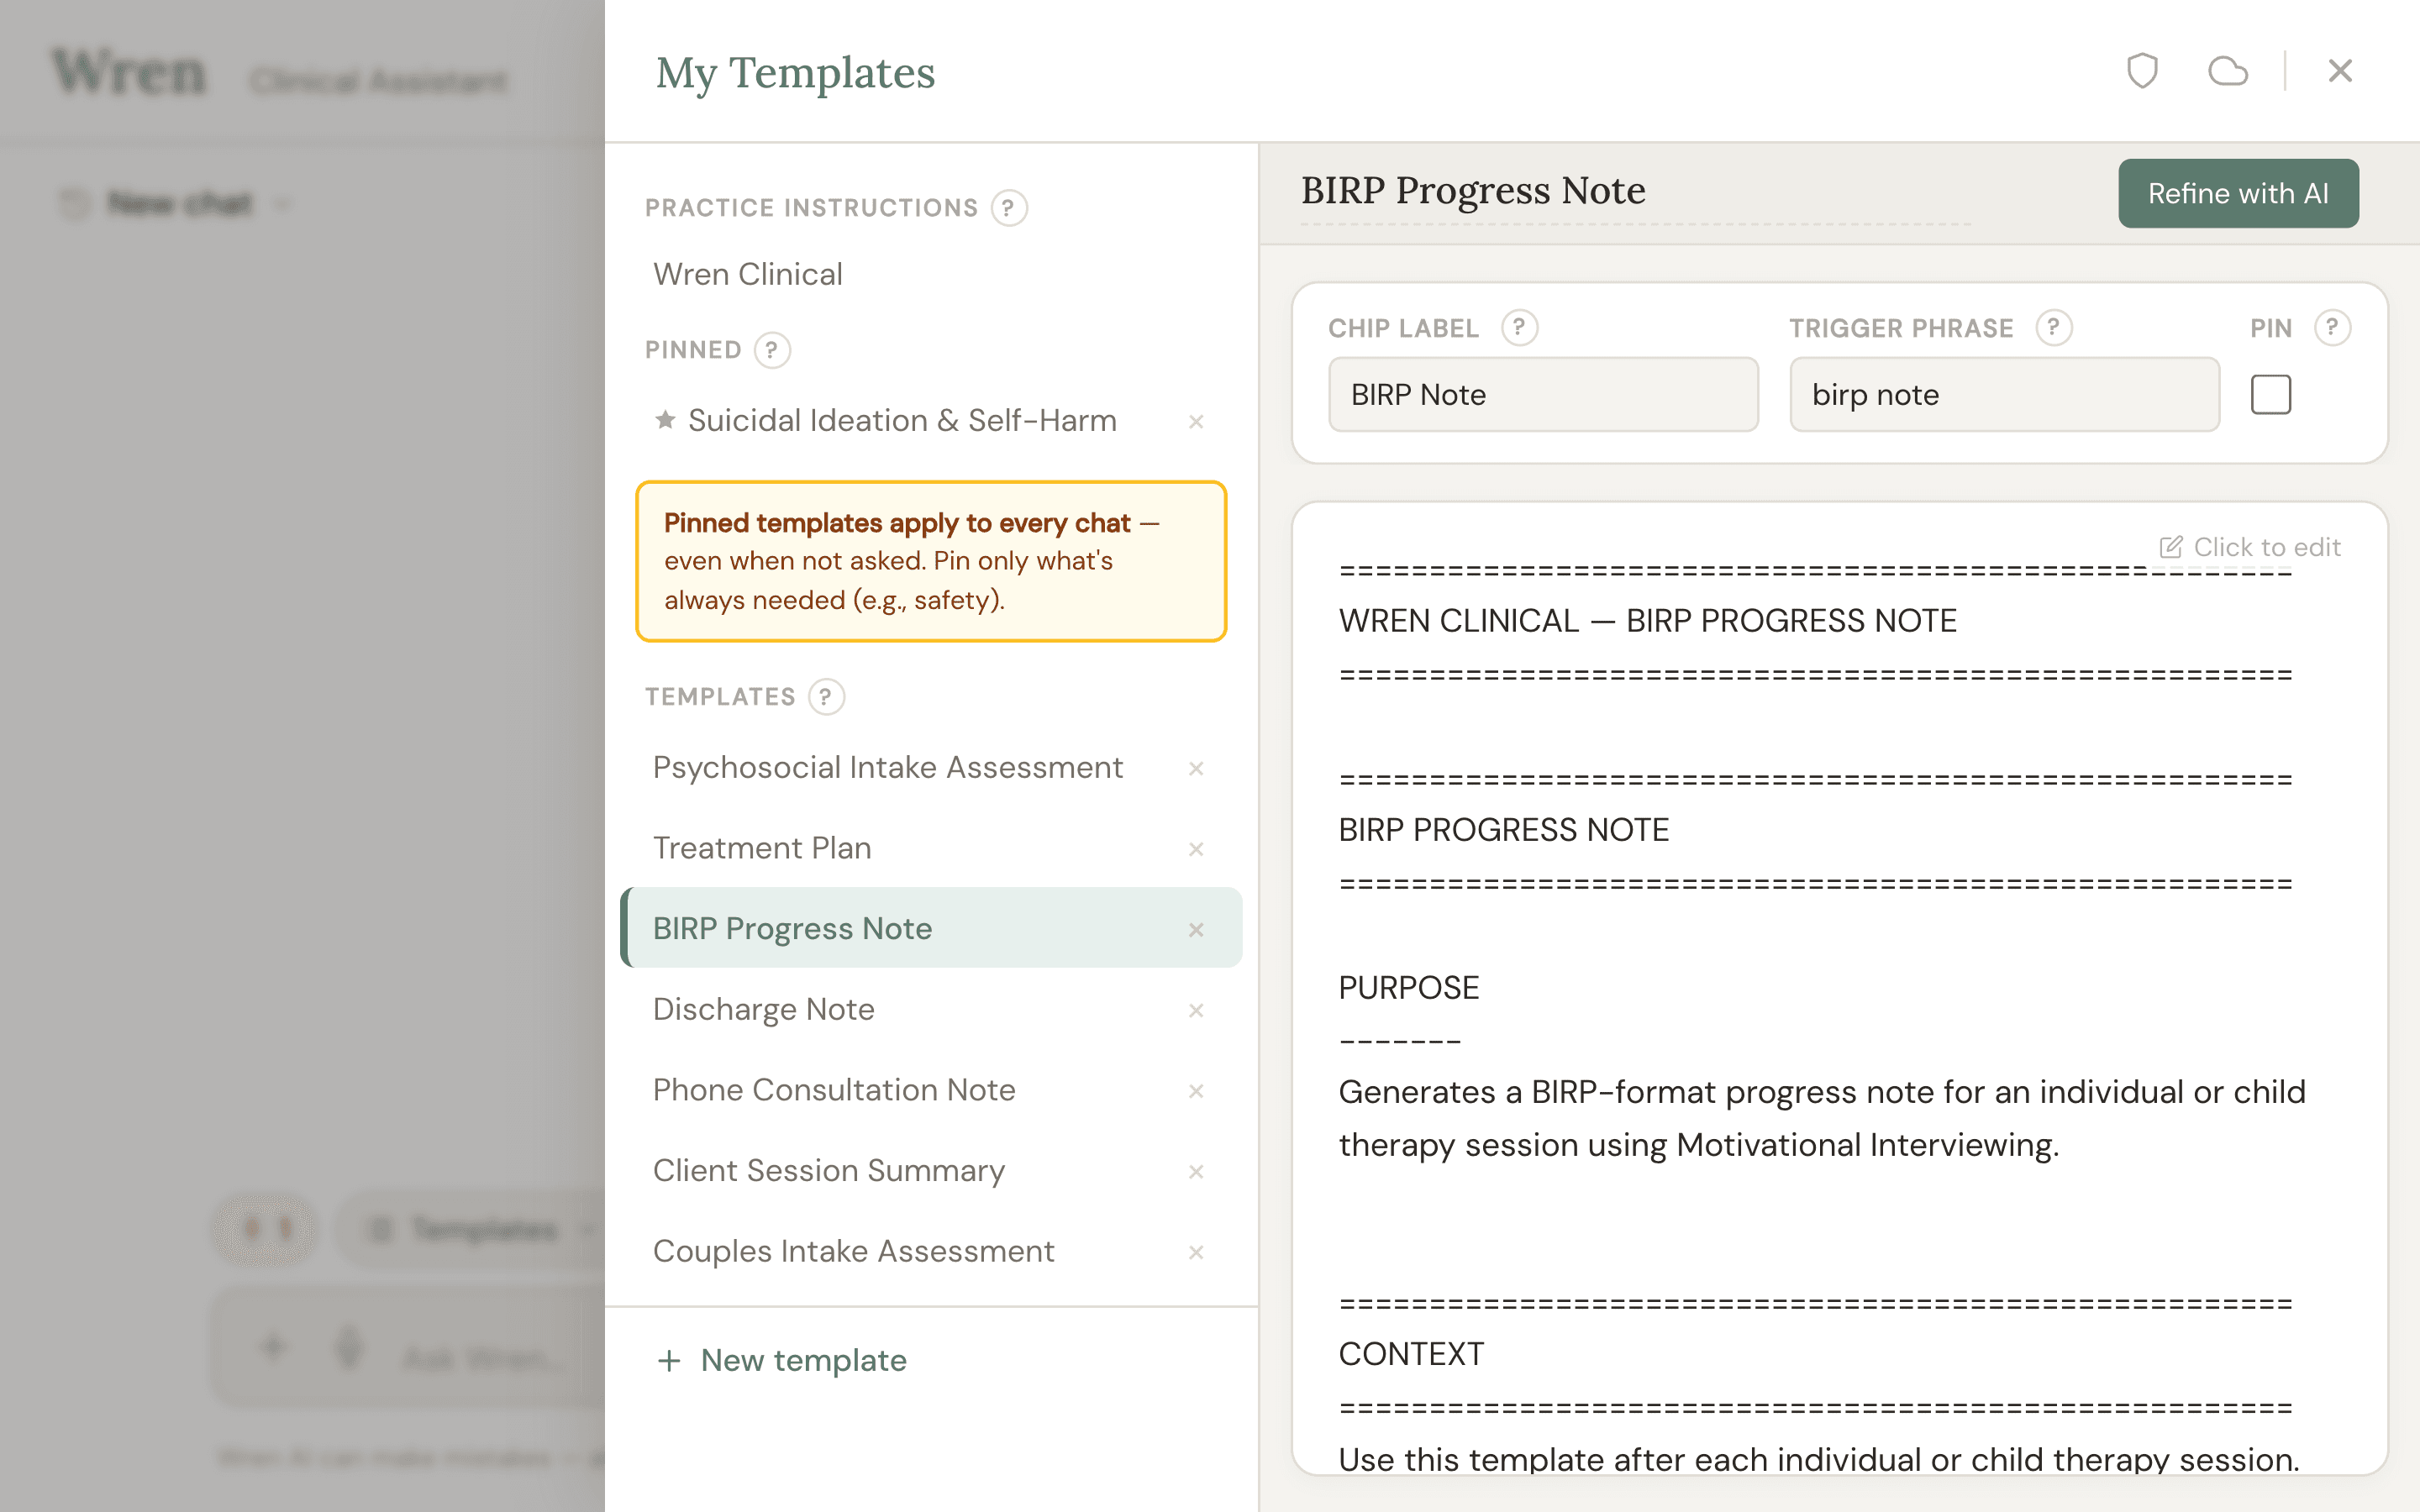Open help for Practice Instructions
2420x1512 pixels.
coord(1009,208)
